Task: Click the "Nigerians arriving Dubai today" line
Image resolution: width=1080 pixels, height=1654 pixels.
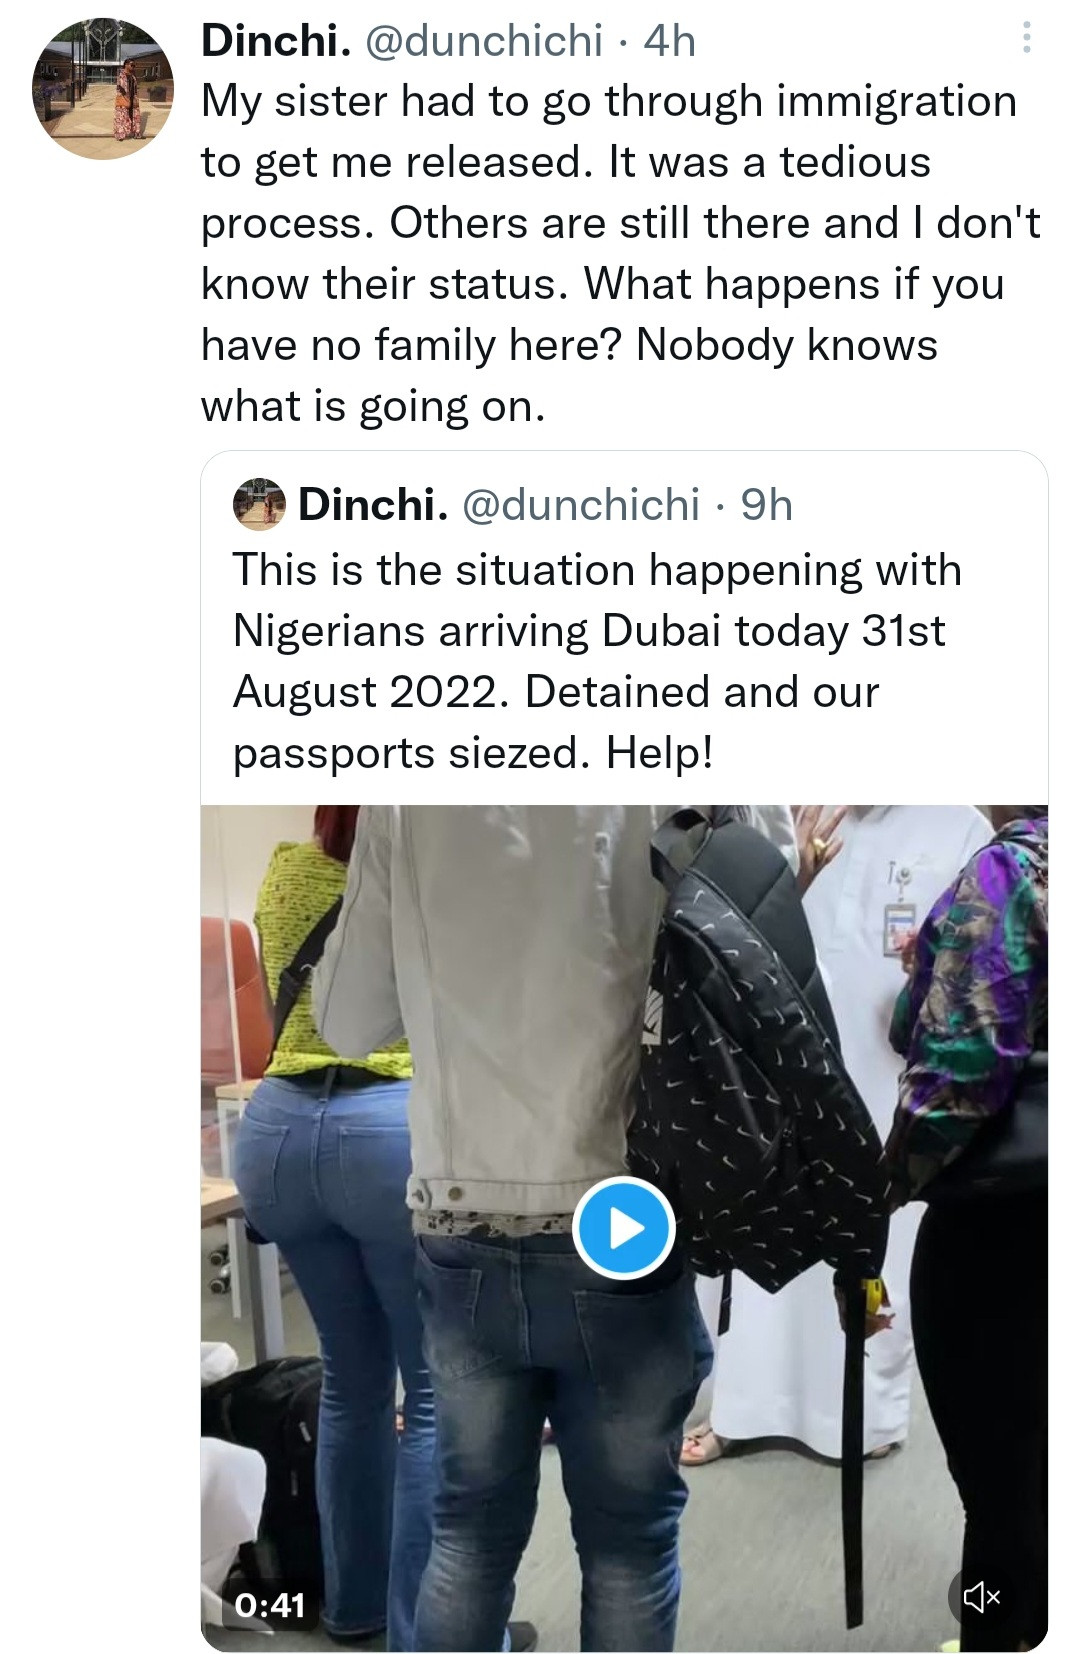Action: [588, 631]
